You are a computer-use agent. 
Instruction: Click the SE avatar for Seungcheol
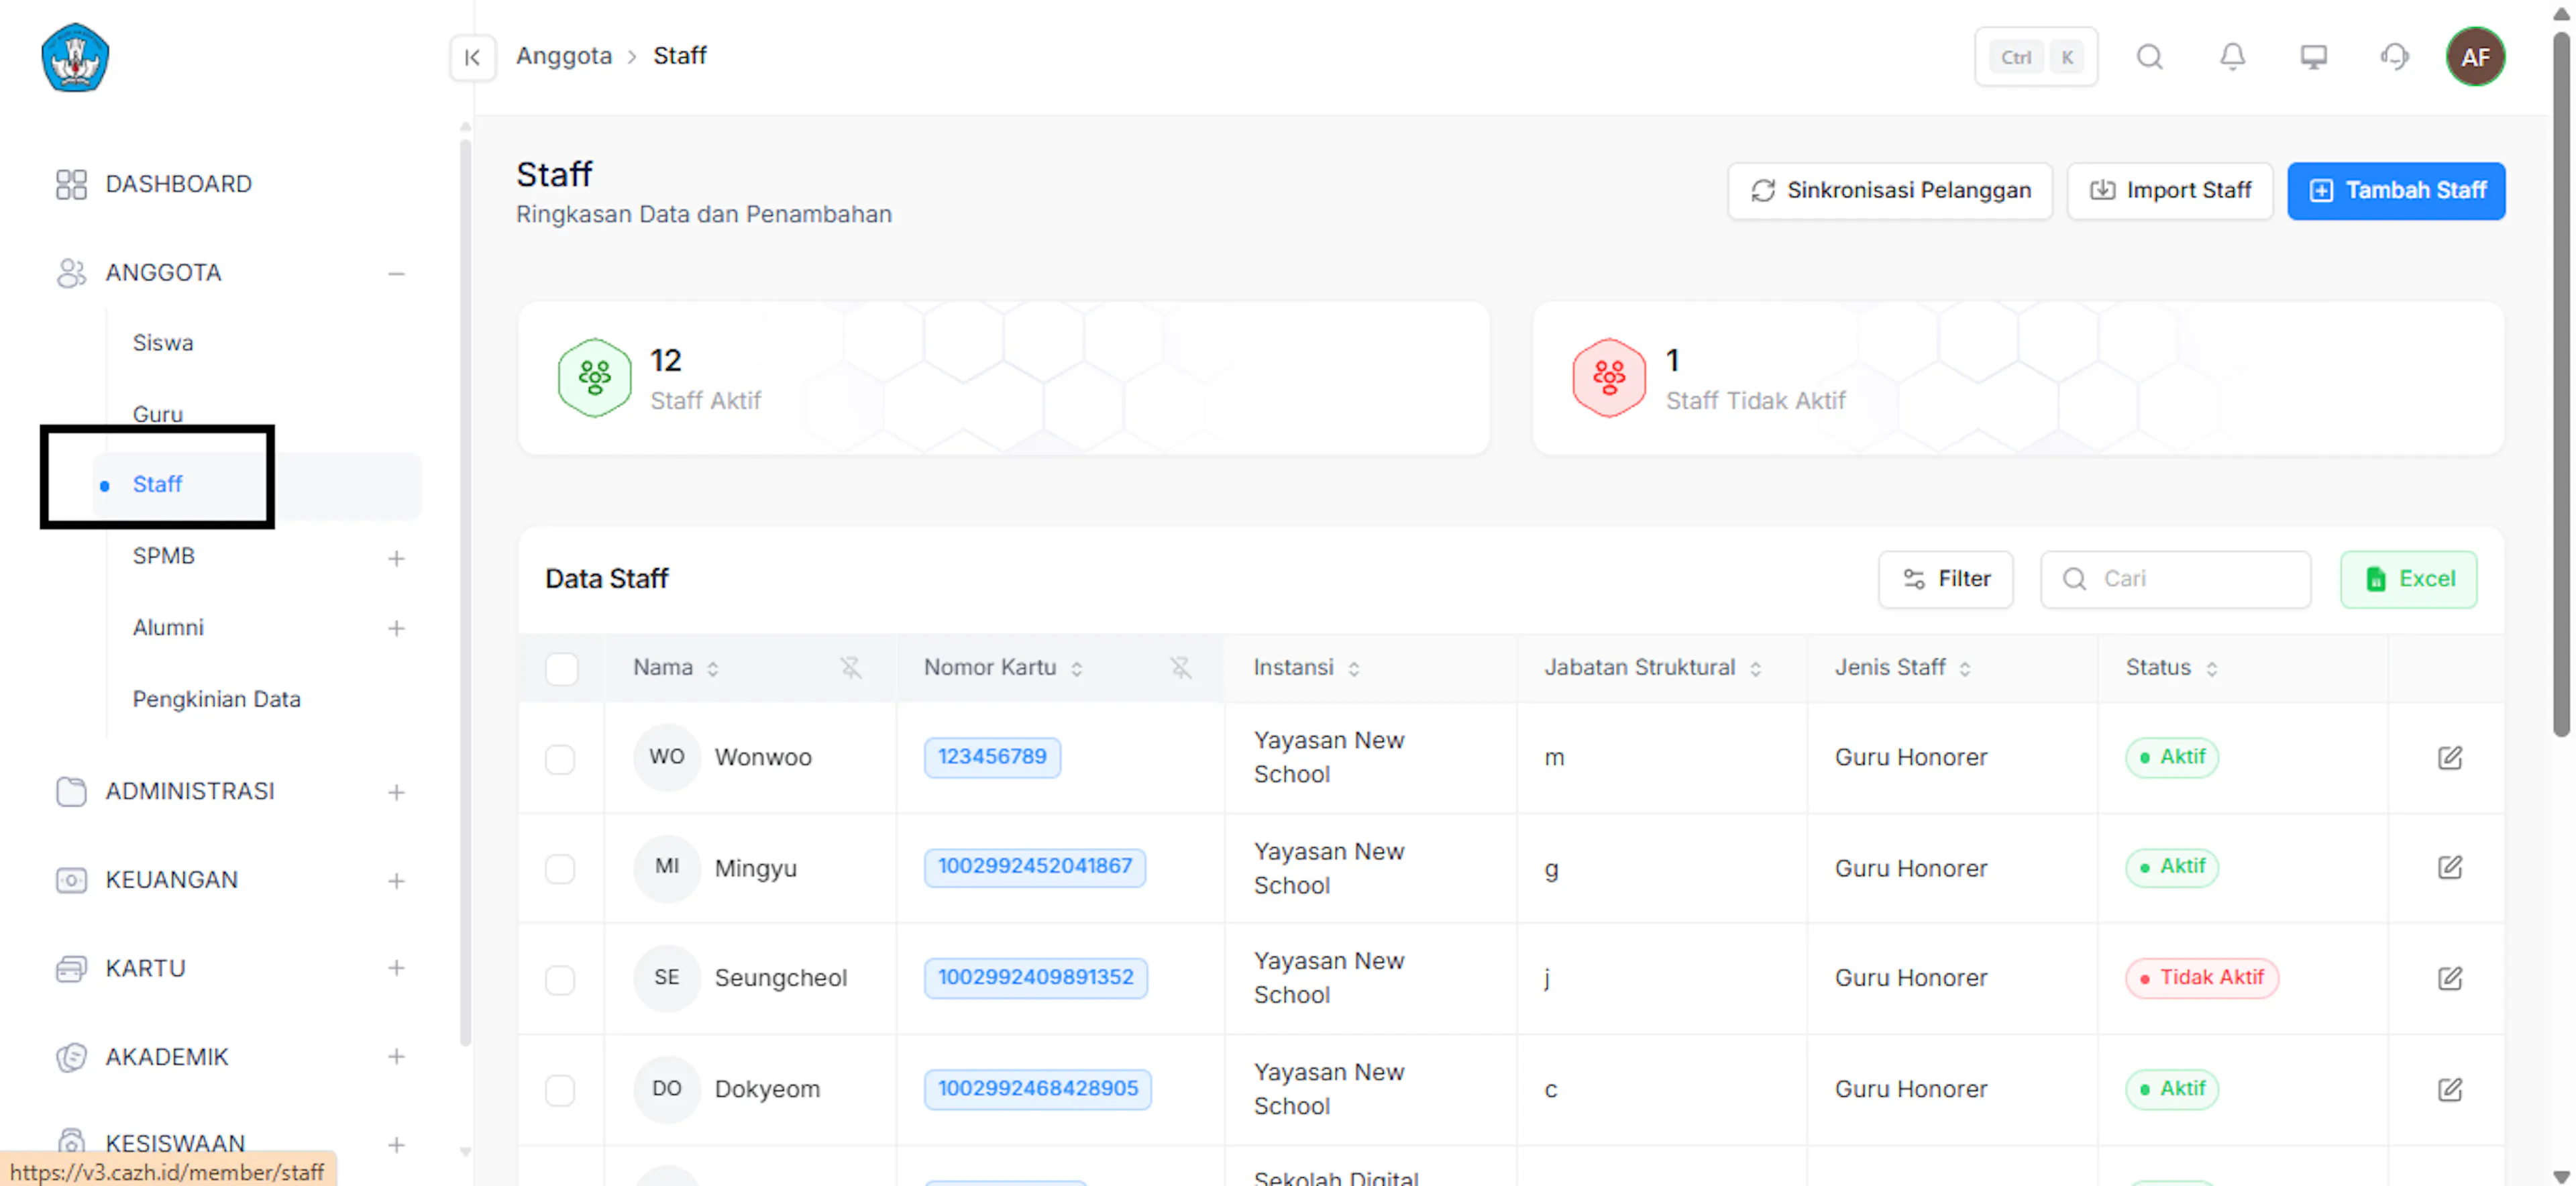[x=667, y=978]
